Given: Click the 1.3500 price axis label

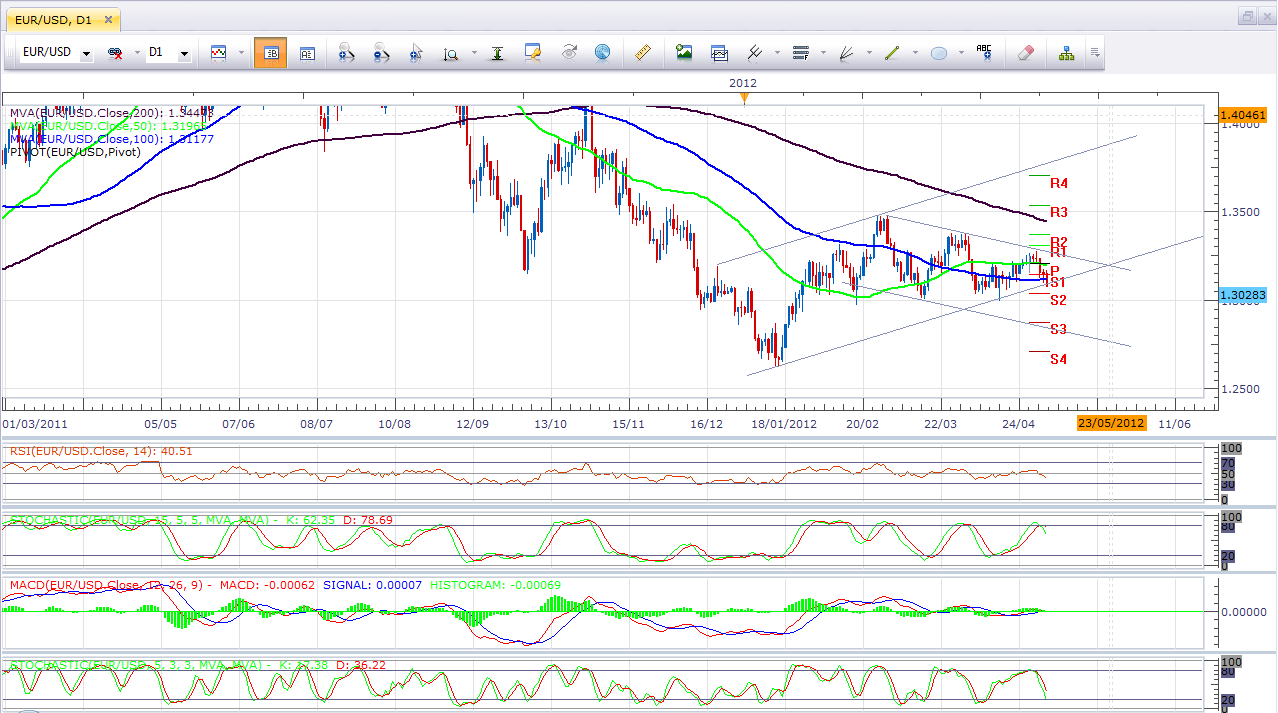Looking at the screenshot, I should 1239,213.
